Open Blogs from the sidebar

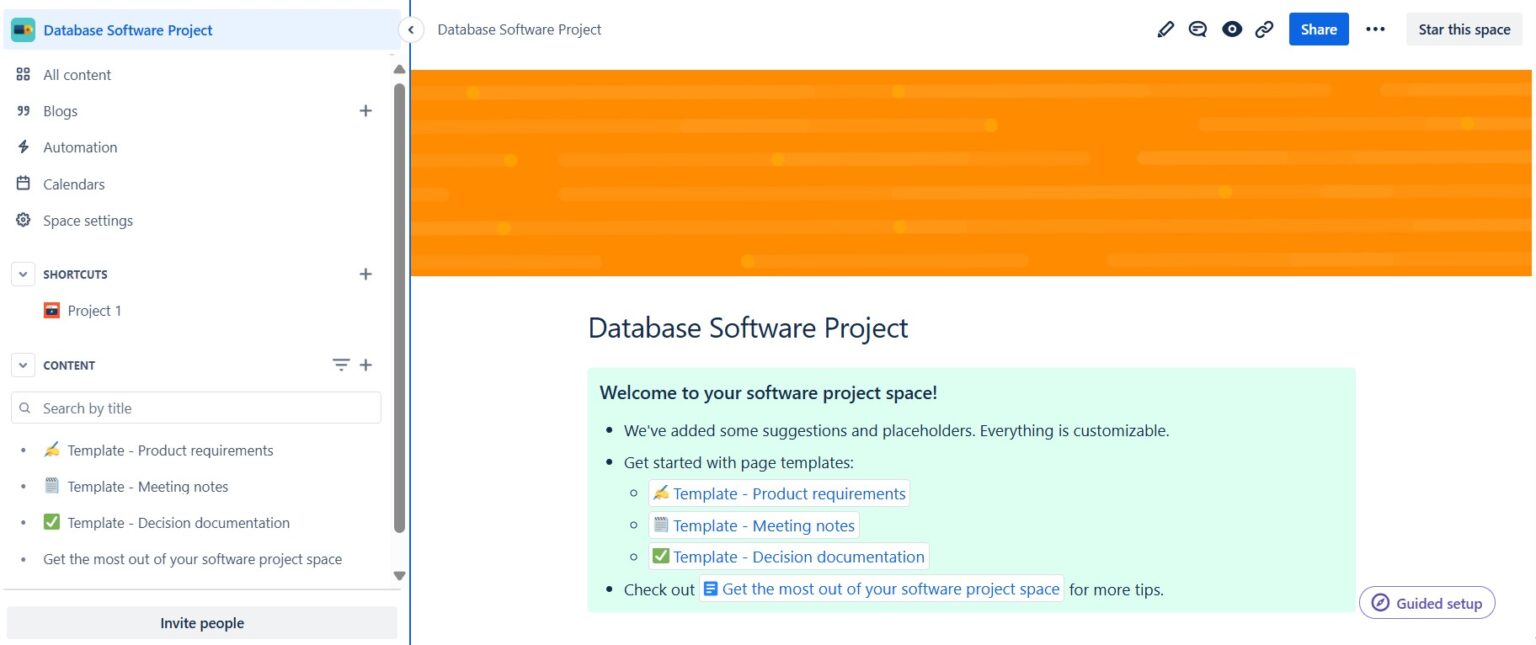click(x=60, y=110)
